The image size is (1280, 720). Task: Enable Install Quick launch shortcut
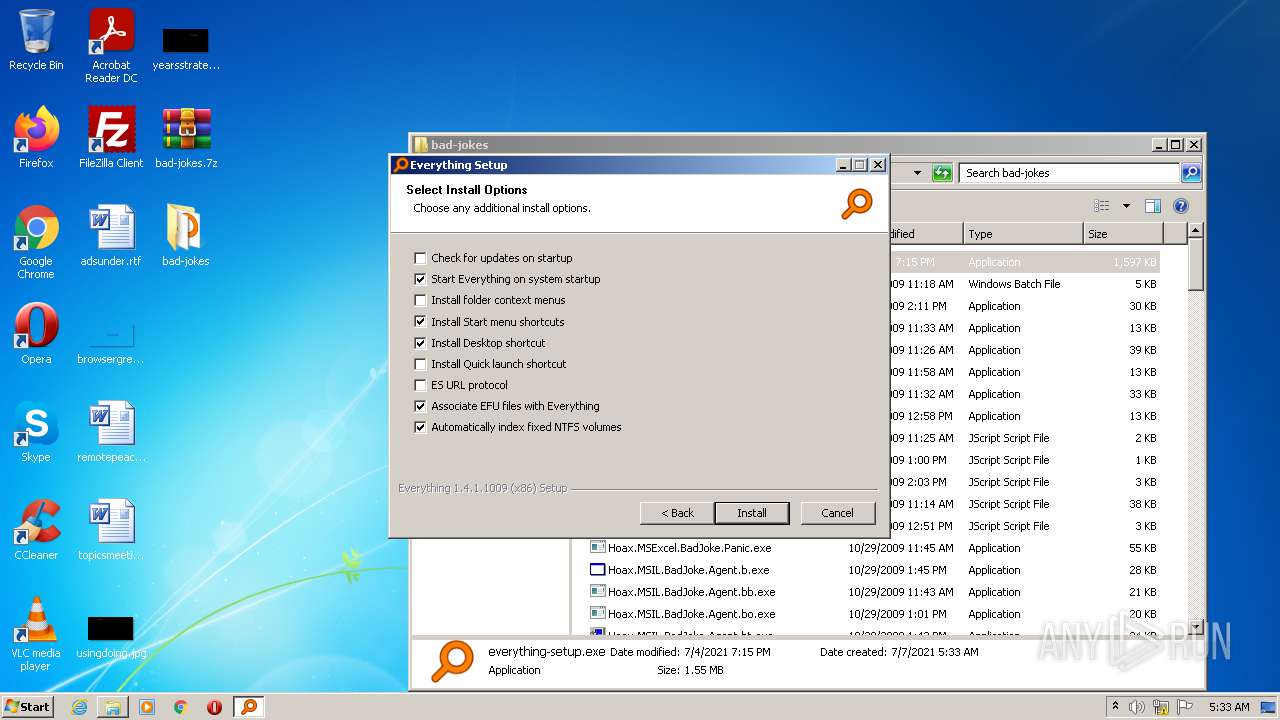[x=420, y=364]
